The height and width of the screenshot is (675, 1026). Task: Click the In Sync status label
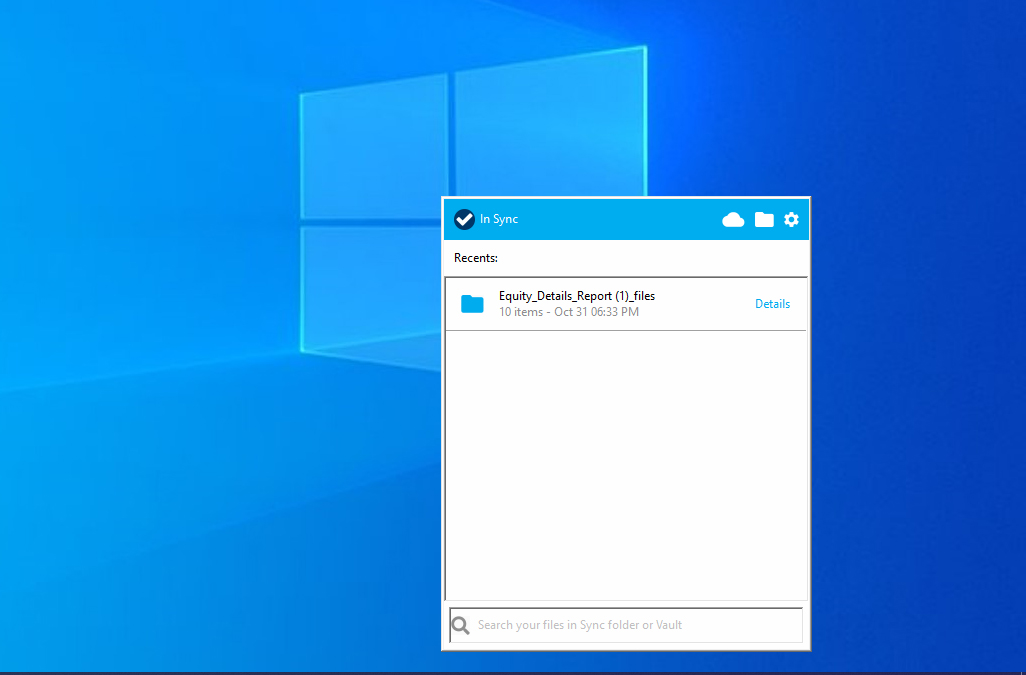[x=499, y=219]
